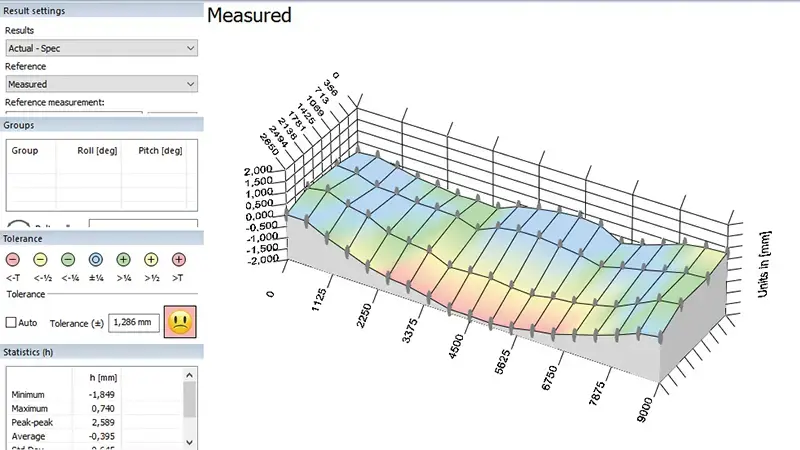The height and width of the screenshot is (450, 800).
Task: Click the red minus <-T tolerance icon
Action: pos(13,259)
